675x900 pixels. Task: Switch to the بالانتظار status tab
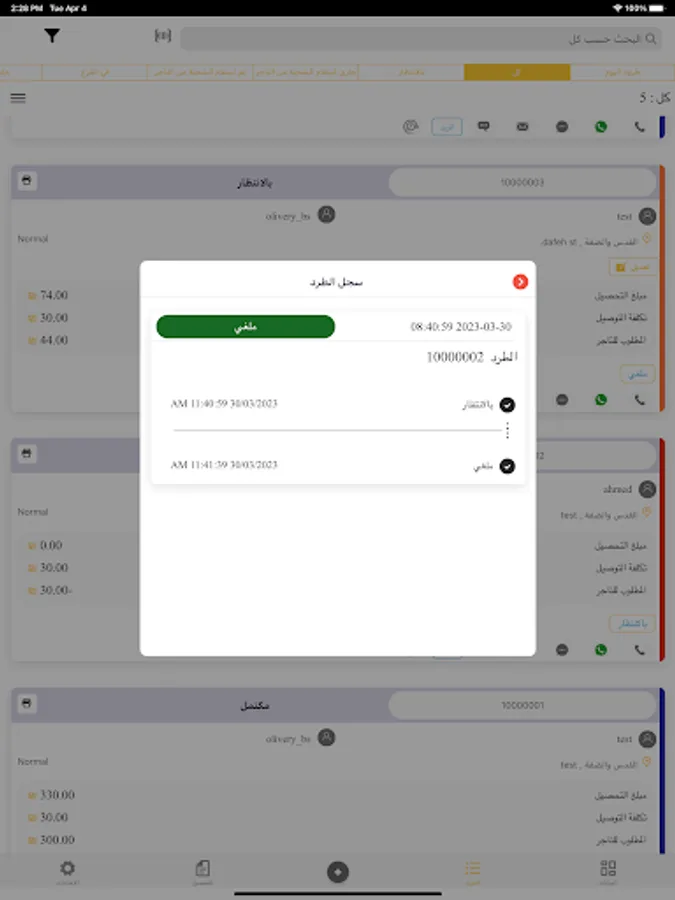(411, 72)
